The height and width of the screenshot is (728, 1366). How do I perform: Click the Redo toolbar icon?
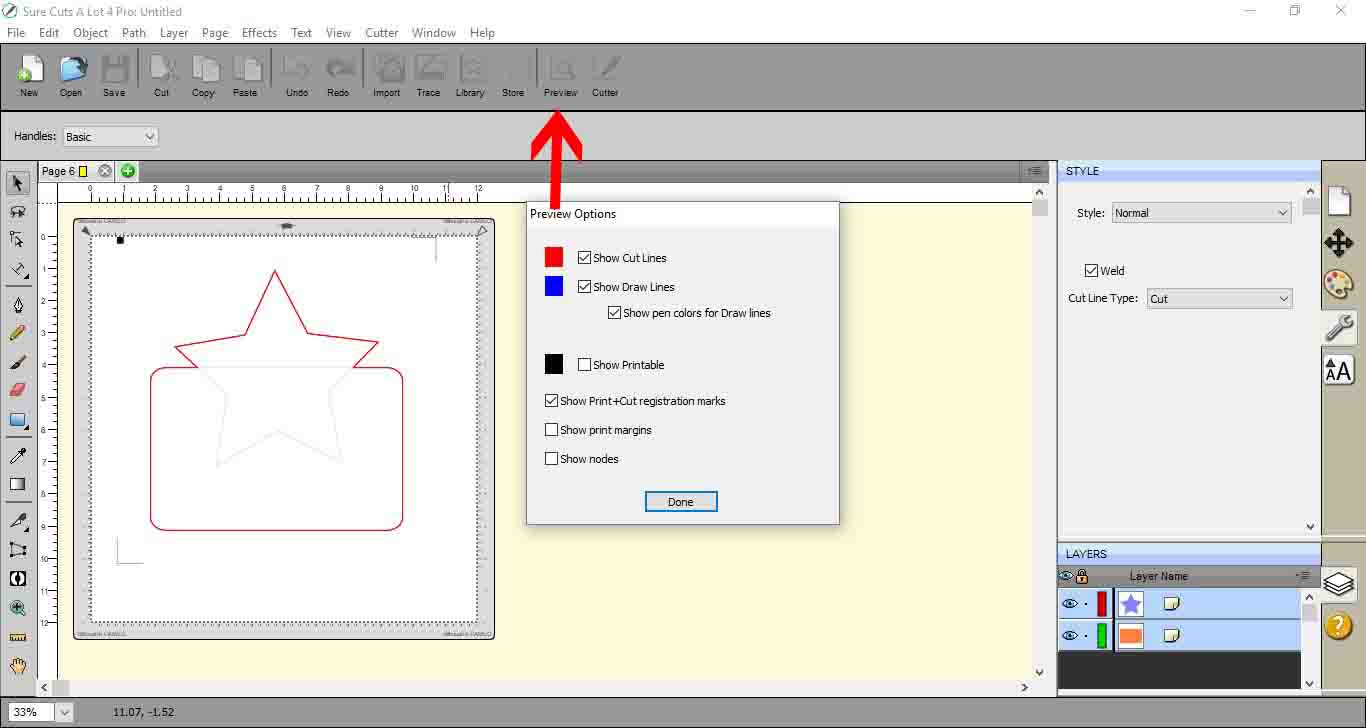tap(339, 75)
